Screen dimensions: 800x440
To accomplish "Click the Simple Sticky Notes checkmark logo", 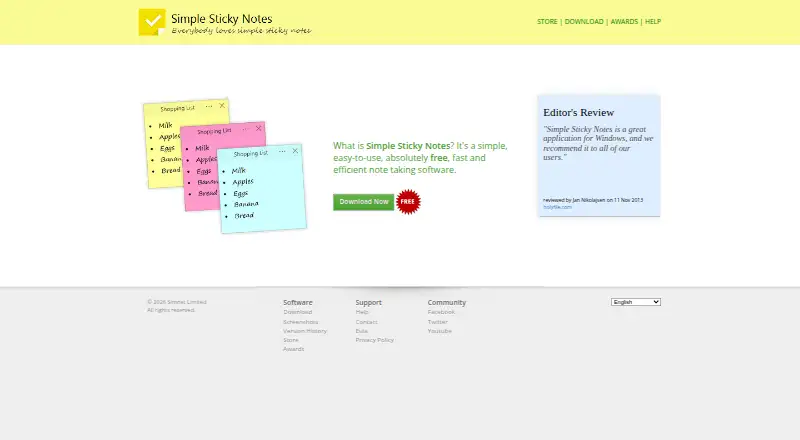I will tap(152, 22).
